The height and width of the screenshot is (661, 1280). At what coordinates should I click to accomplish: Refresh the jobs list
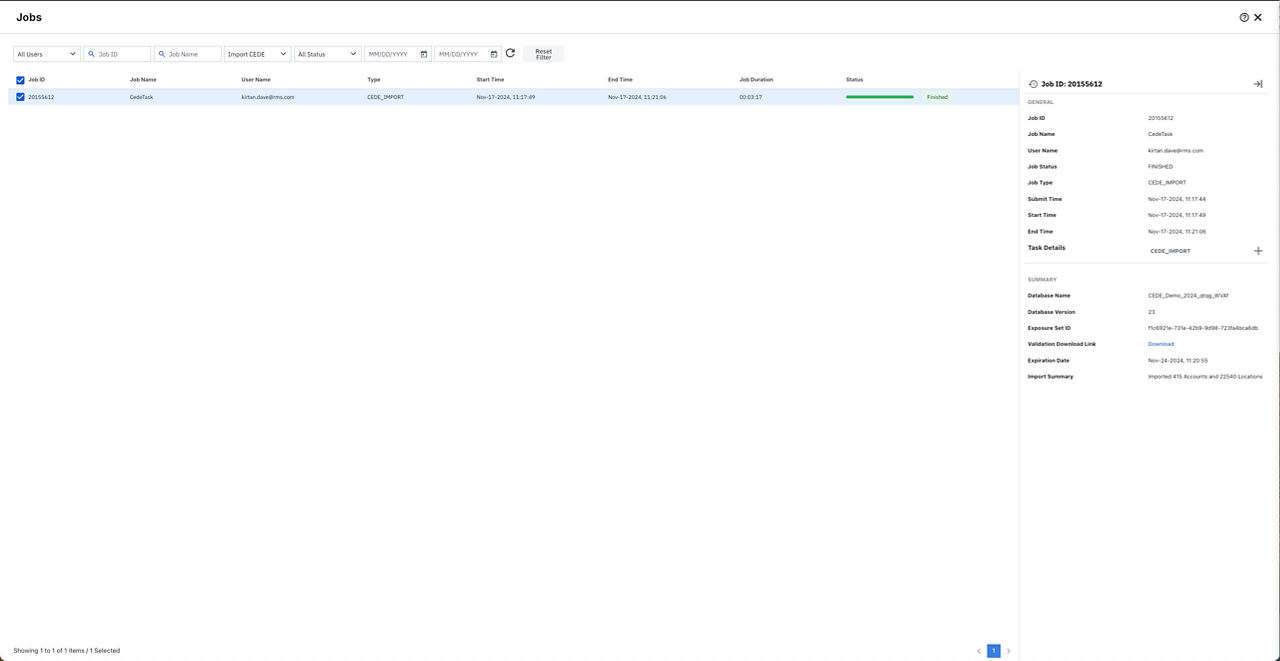510,53
